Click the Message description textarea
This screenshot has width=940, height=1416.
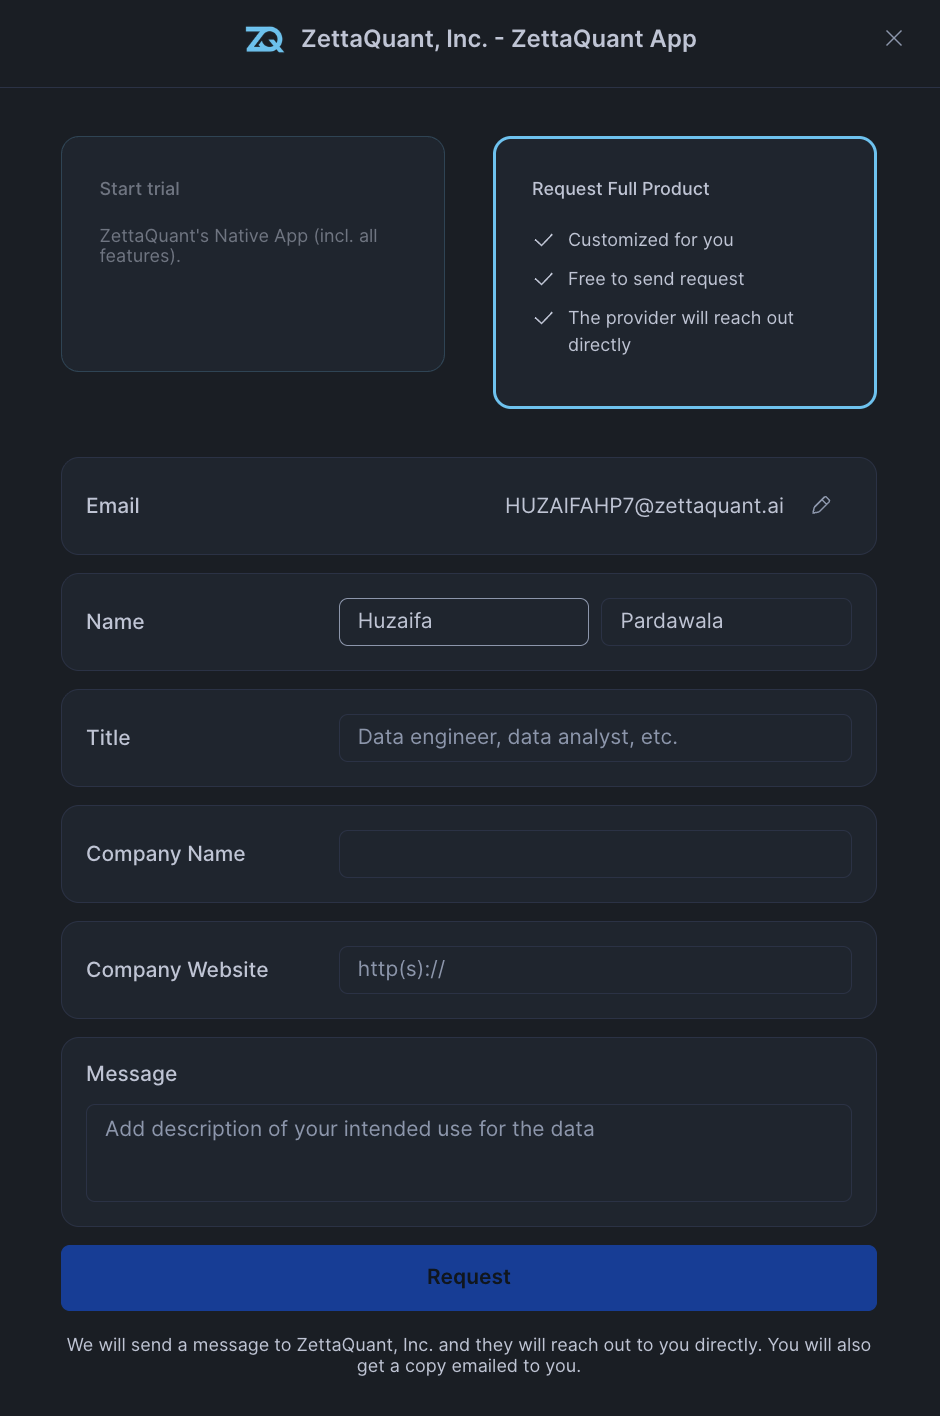tap(469, 1152)
